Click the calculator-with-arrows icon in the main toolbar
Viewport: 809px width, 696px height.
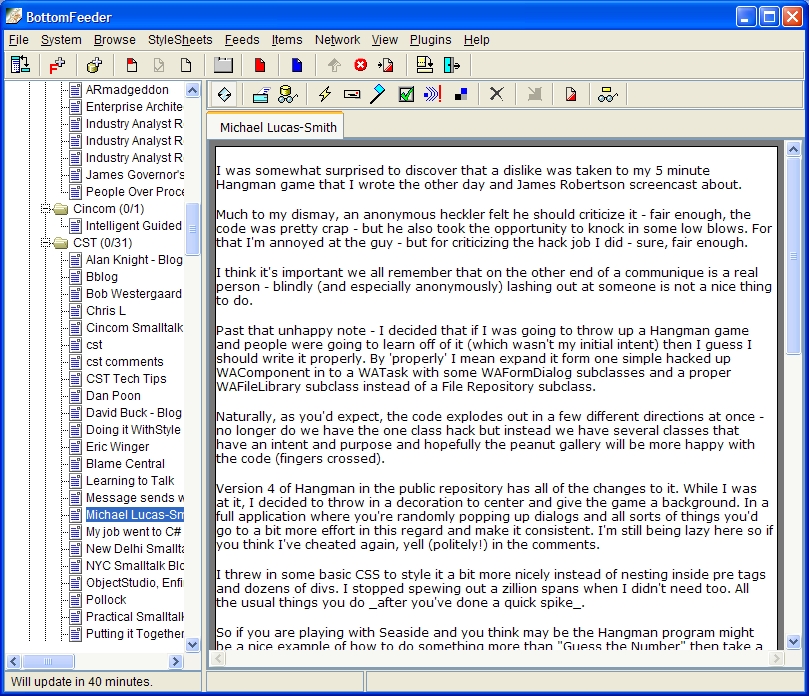[x=21, y=65]
